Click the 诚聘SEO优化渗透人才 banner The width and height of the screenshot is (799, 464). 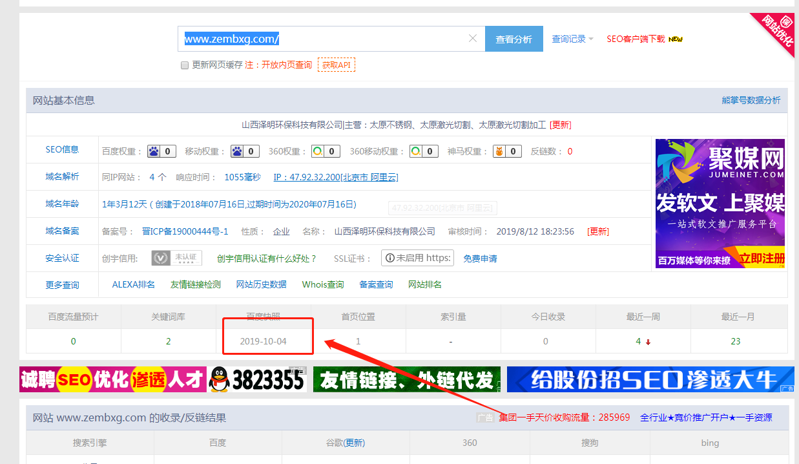pyautogui.click(x=113, y=379)
